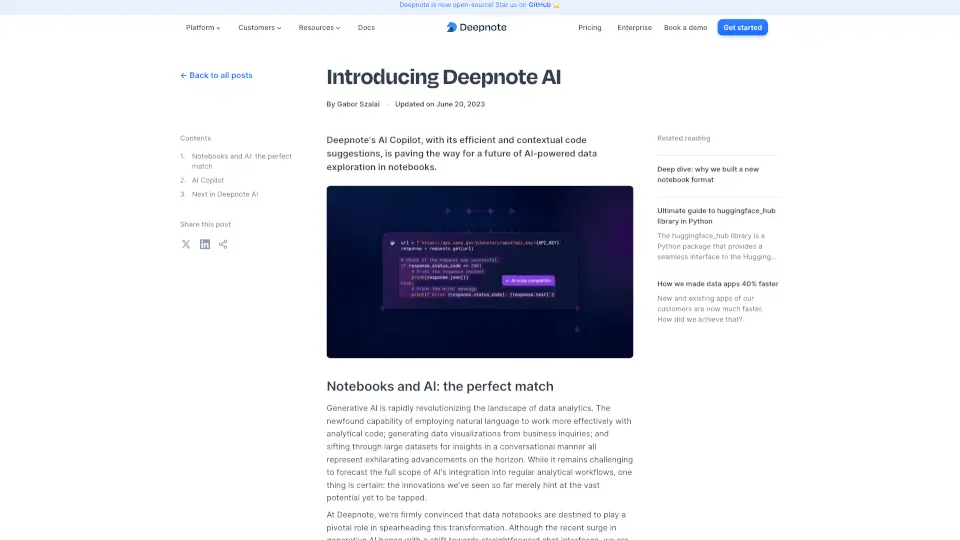Click the 'Notebooks and AI: the perfect match' heading
This screenshot has height=540, width=960.
[440, 386]
